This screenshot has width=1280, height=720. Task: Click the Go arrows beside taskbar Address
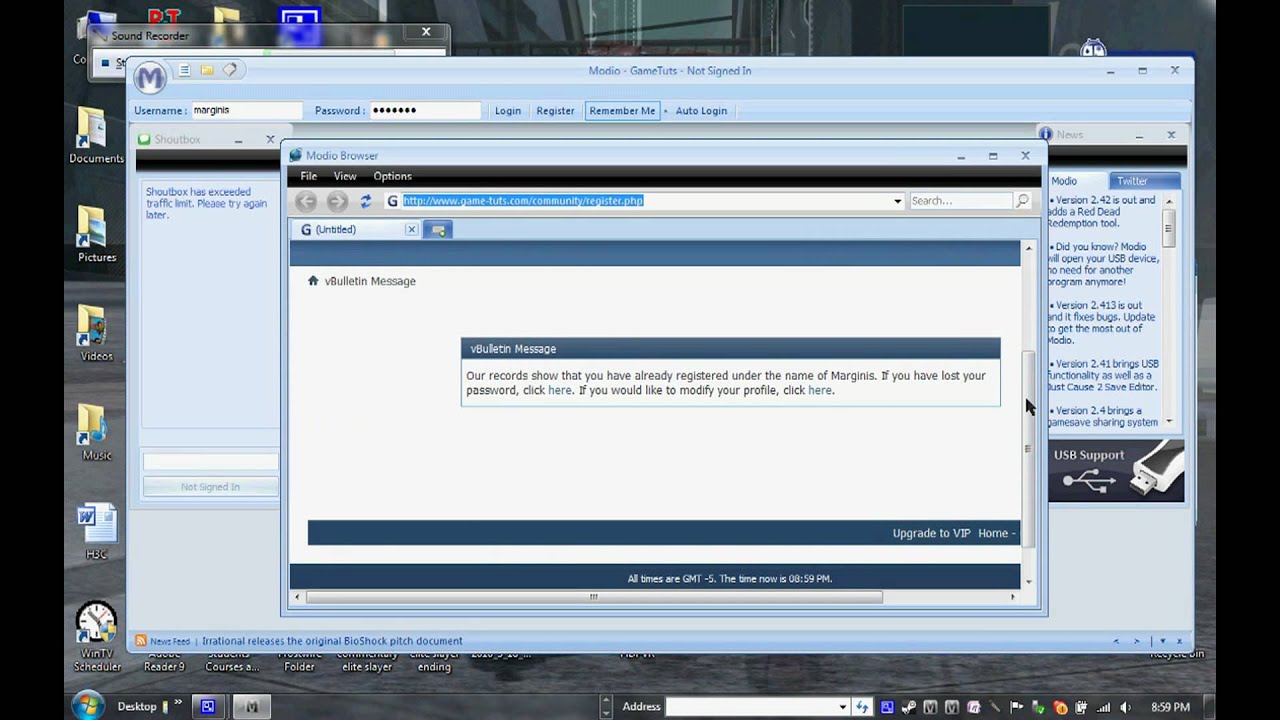coord(861,707)
